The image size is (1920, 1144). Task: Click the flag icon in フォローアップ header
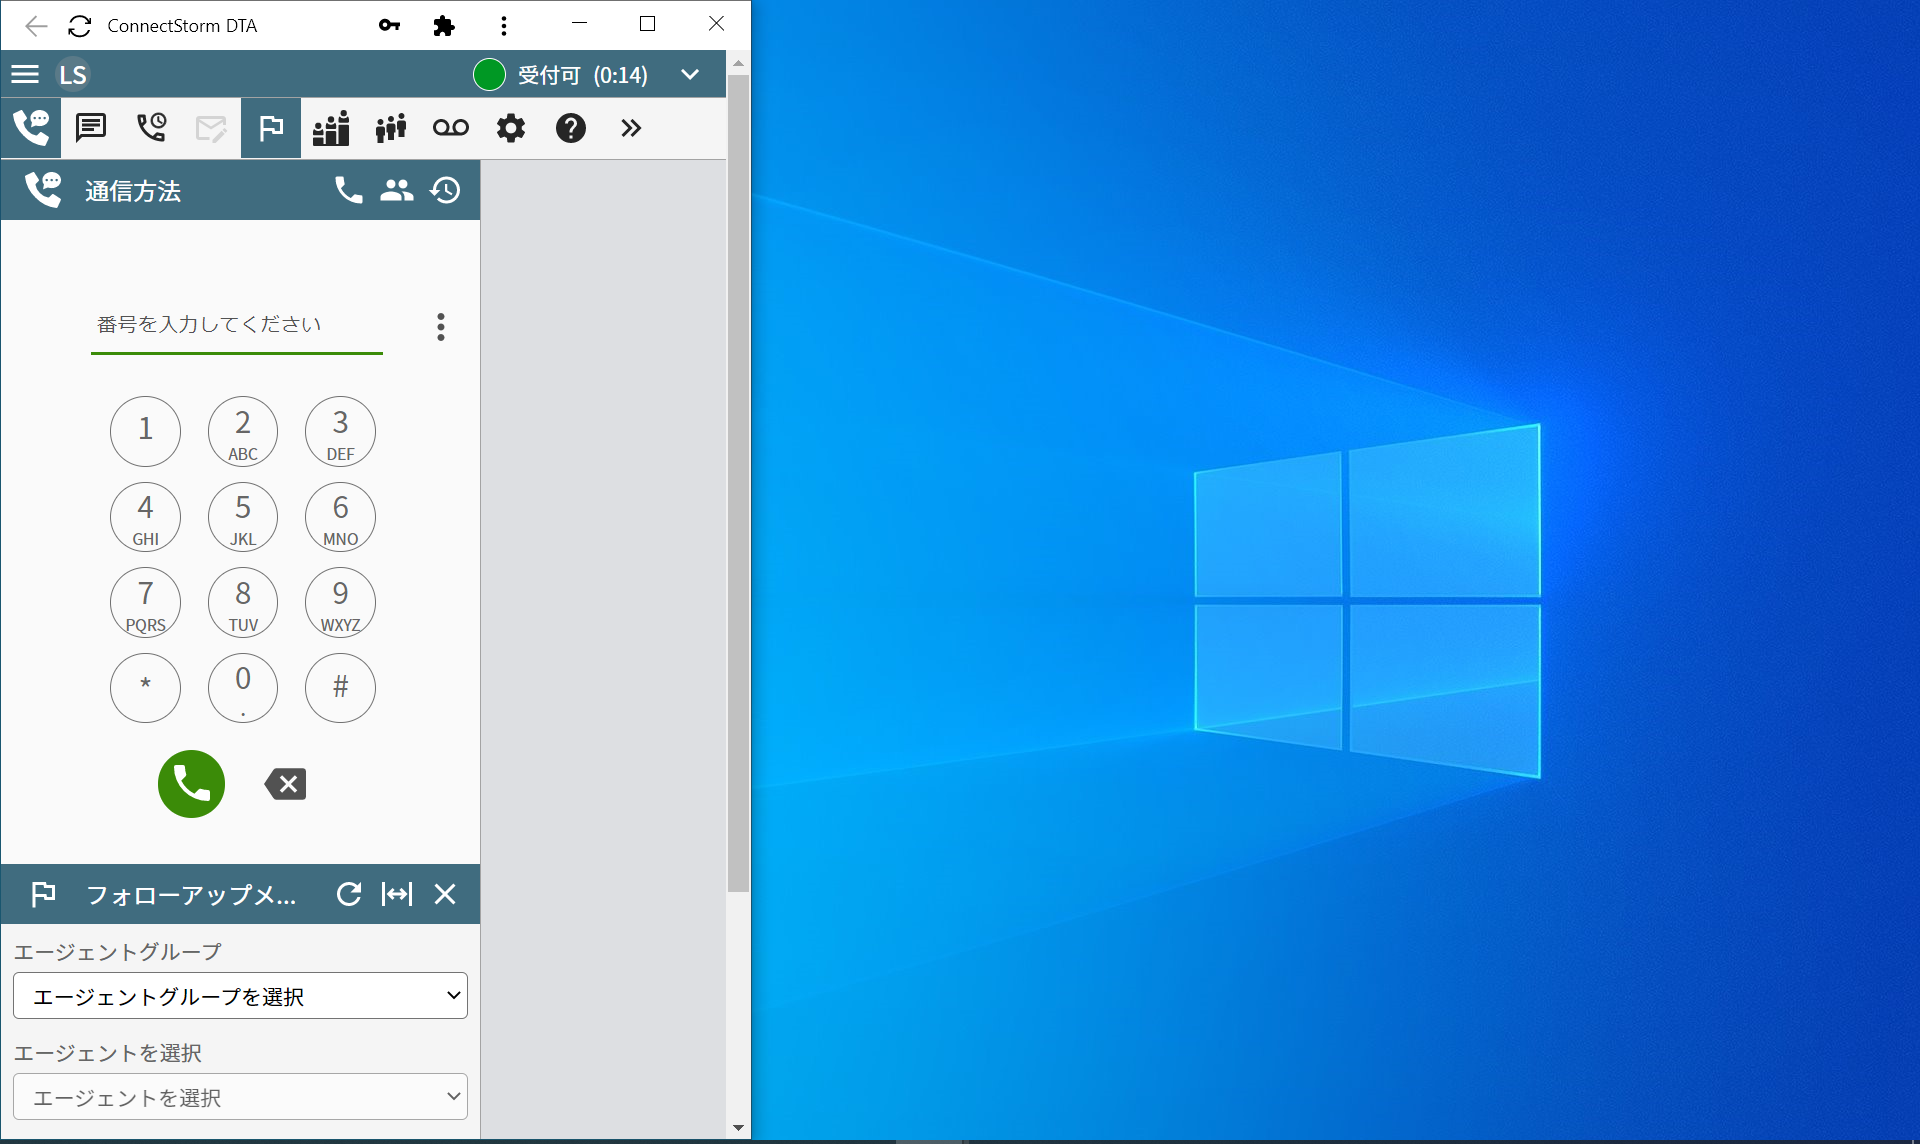pos(43,894)
